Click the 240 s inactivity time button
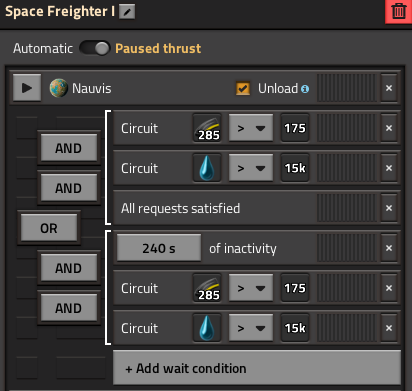 point(159,248)
